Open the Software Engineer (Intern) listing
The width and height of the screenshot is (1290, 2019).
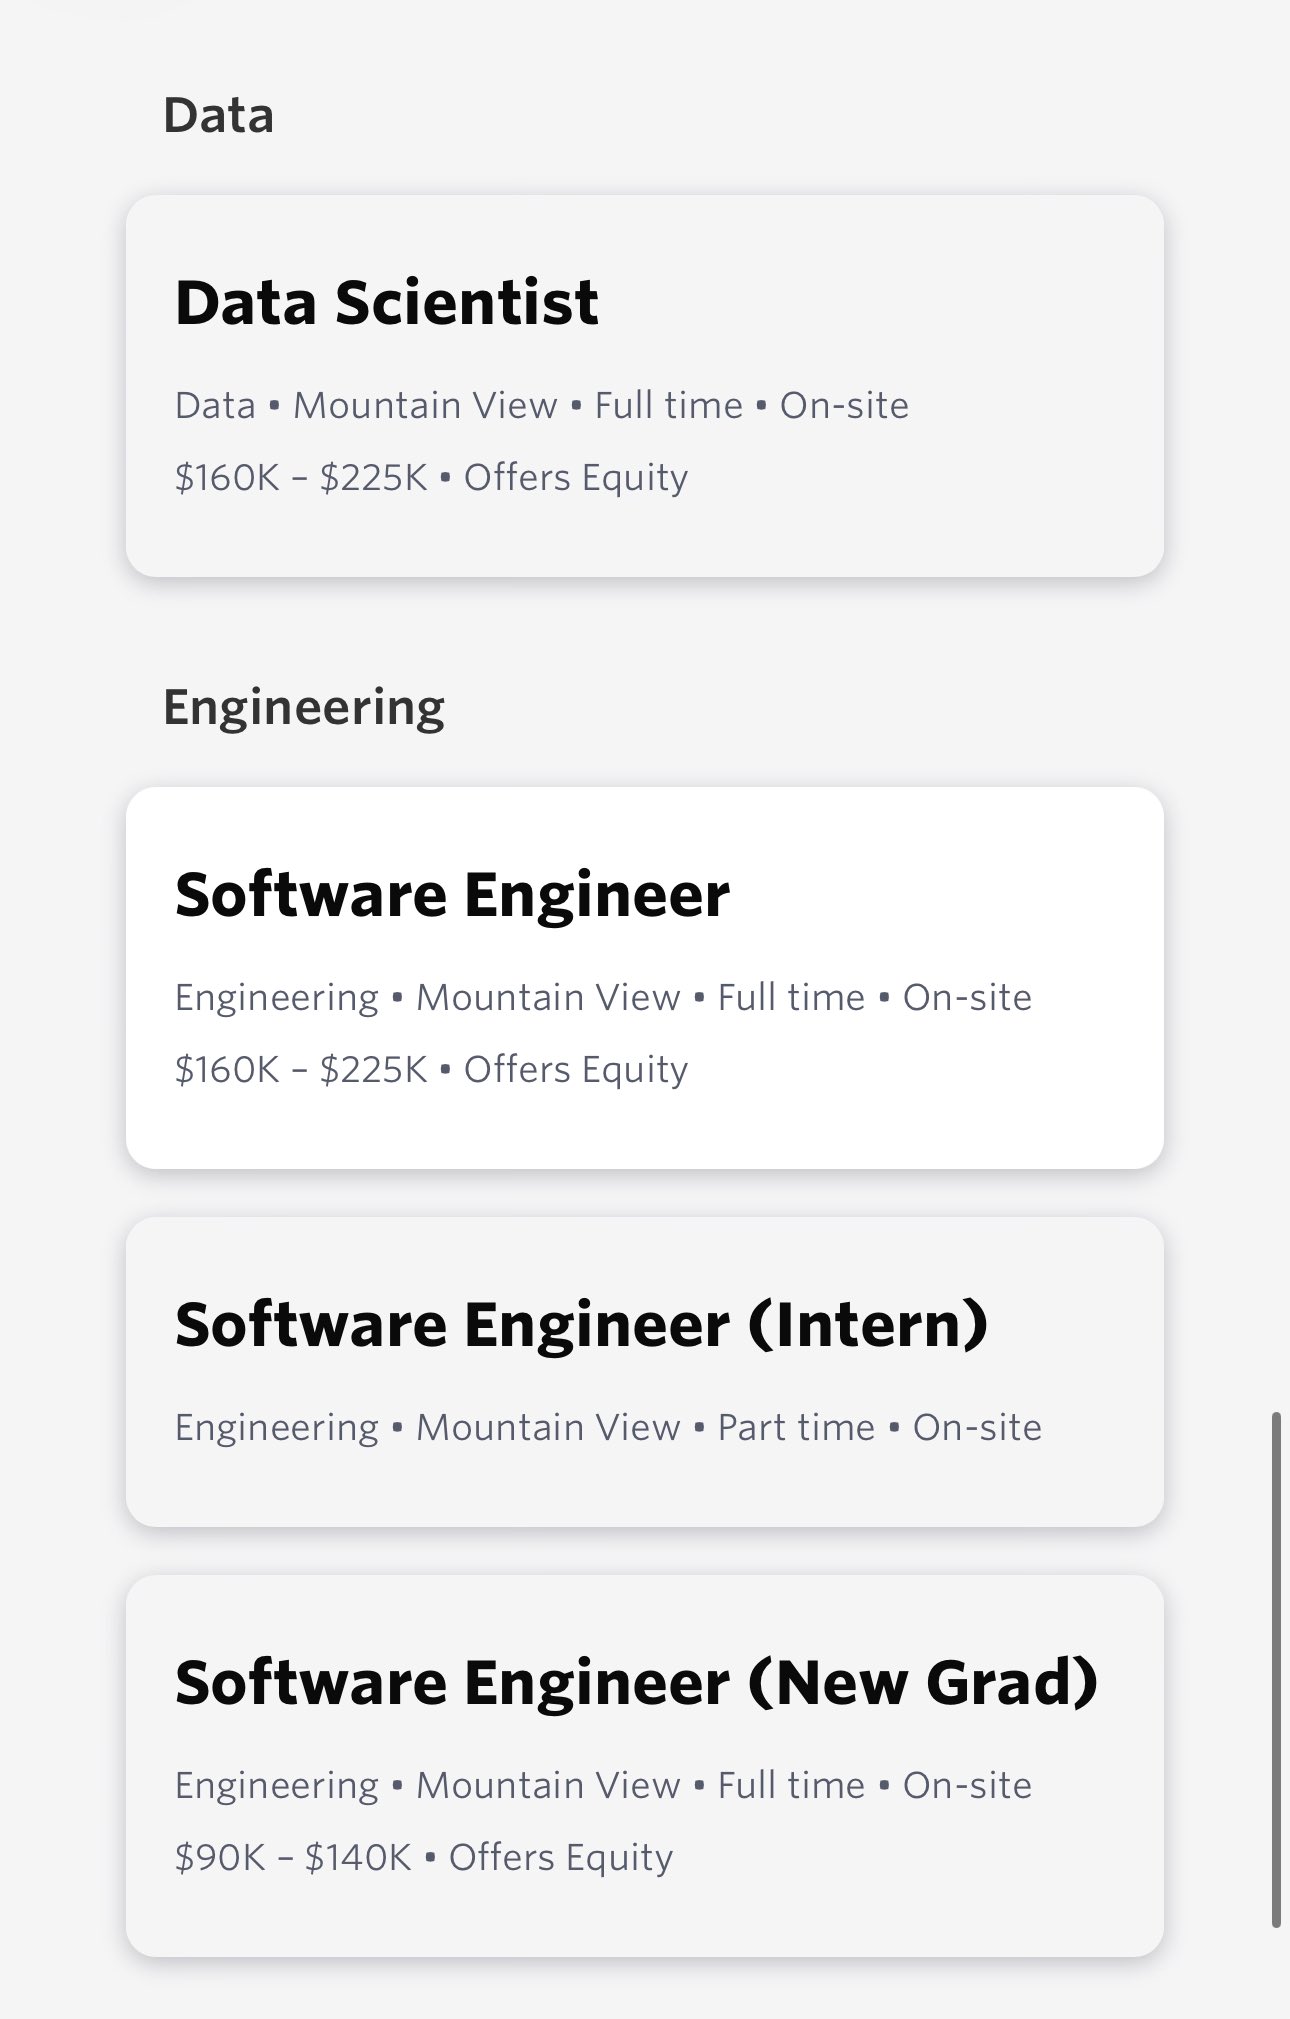(581, 1324)
